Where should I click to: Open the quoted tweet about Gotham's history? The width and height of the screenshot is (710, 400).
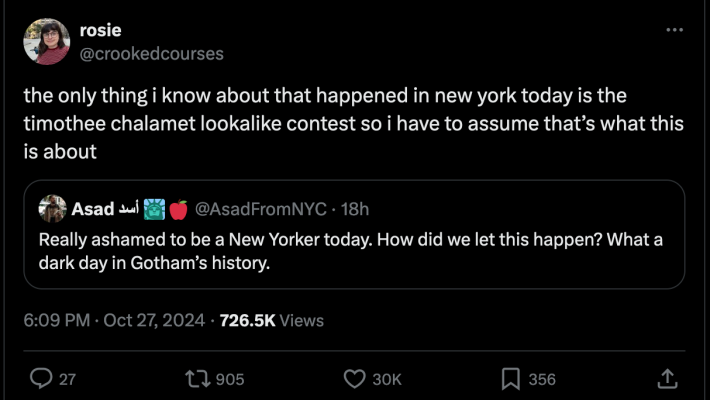pos(350,252)
